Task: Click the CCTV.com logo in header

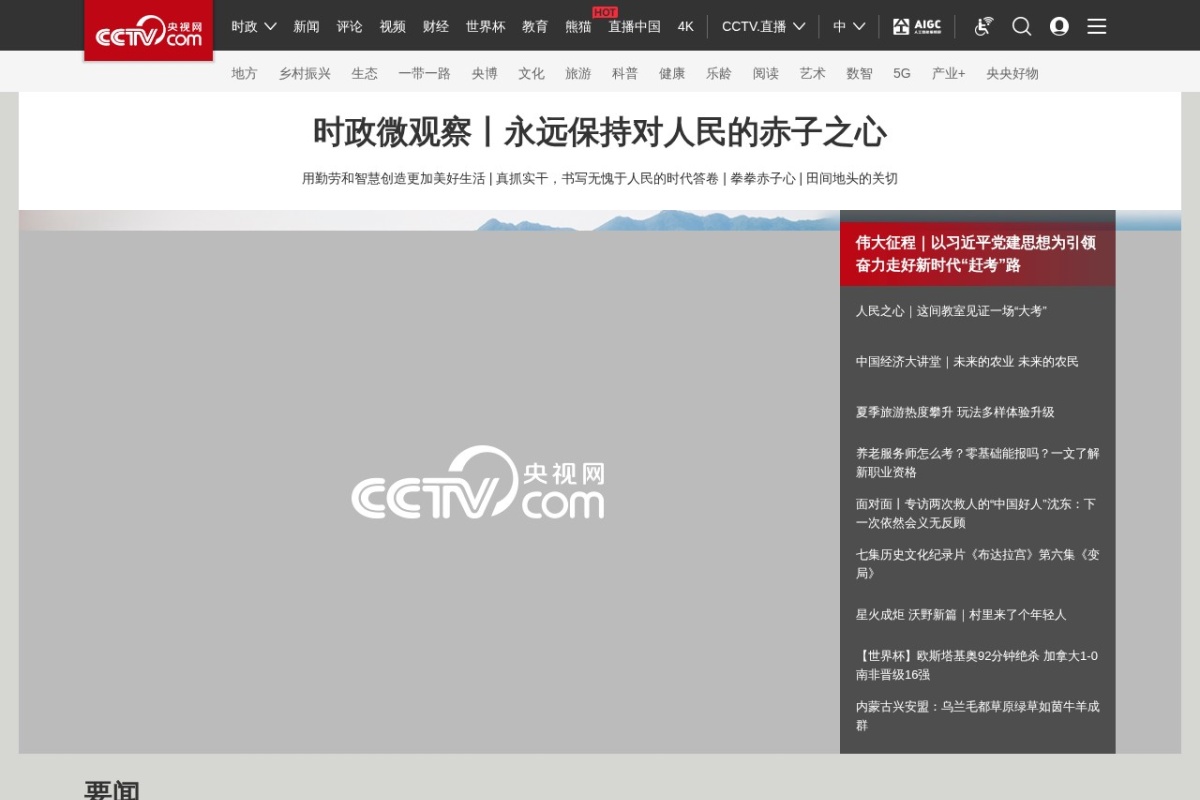Action: click(148, 30)
